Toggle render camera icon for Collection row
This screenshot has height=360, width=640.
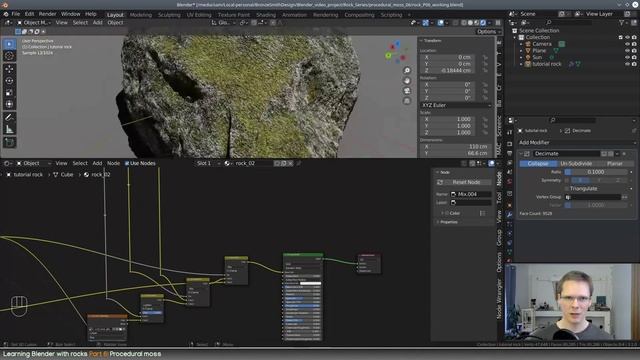click(x=634, y=37)
